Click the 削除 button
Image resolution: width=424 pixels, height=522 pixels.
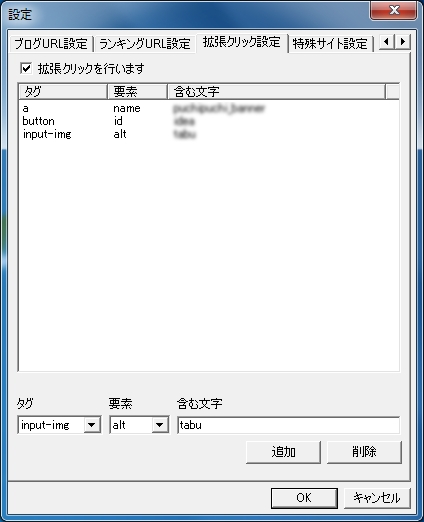point(364,452)
